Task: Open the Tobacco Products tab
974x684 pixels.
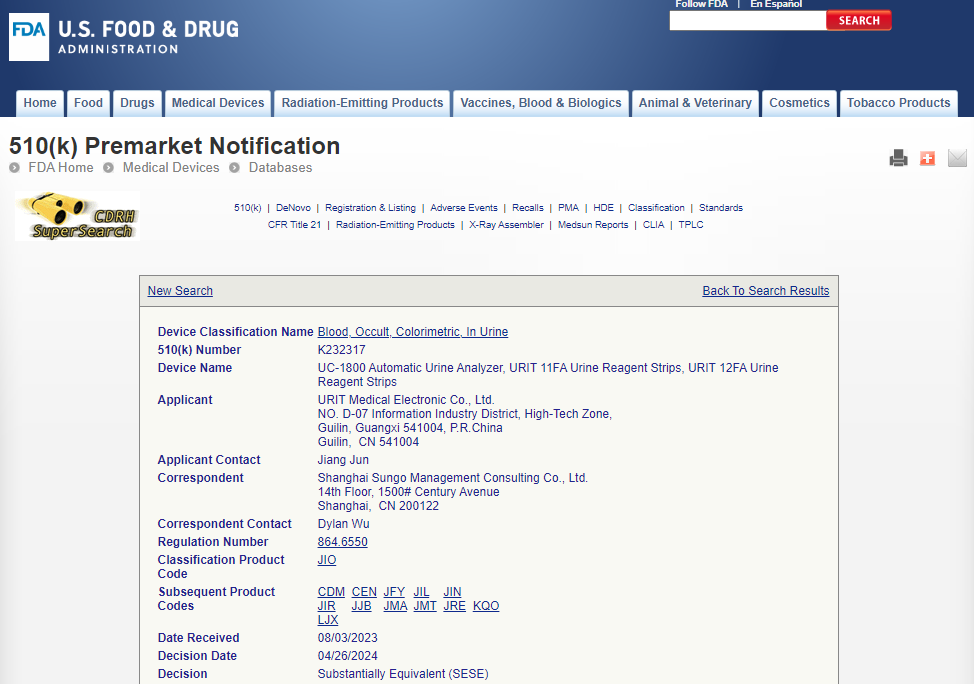Action: coord(898,103)
